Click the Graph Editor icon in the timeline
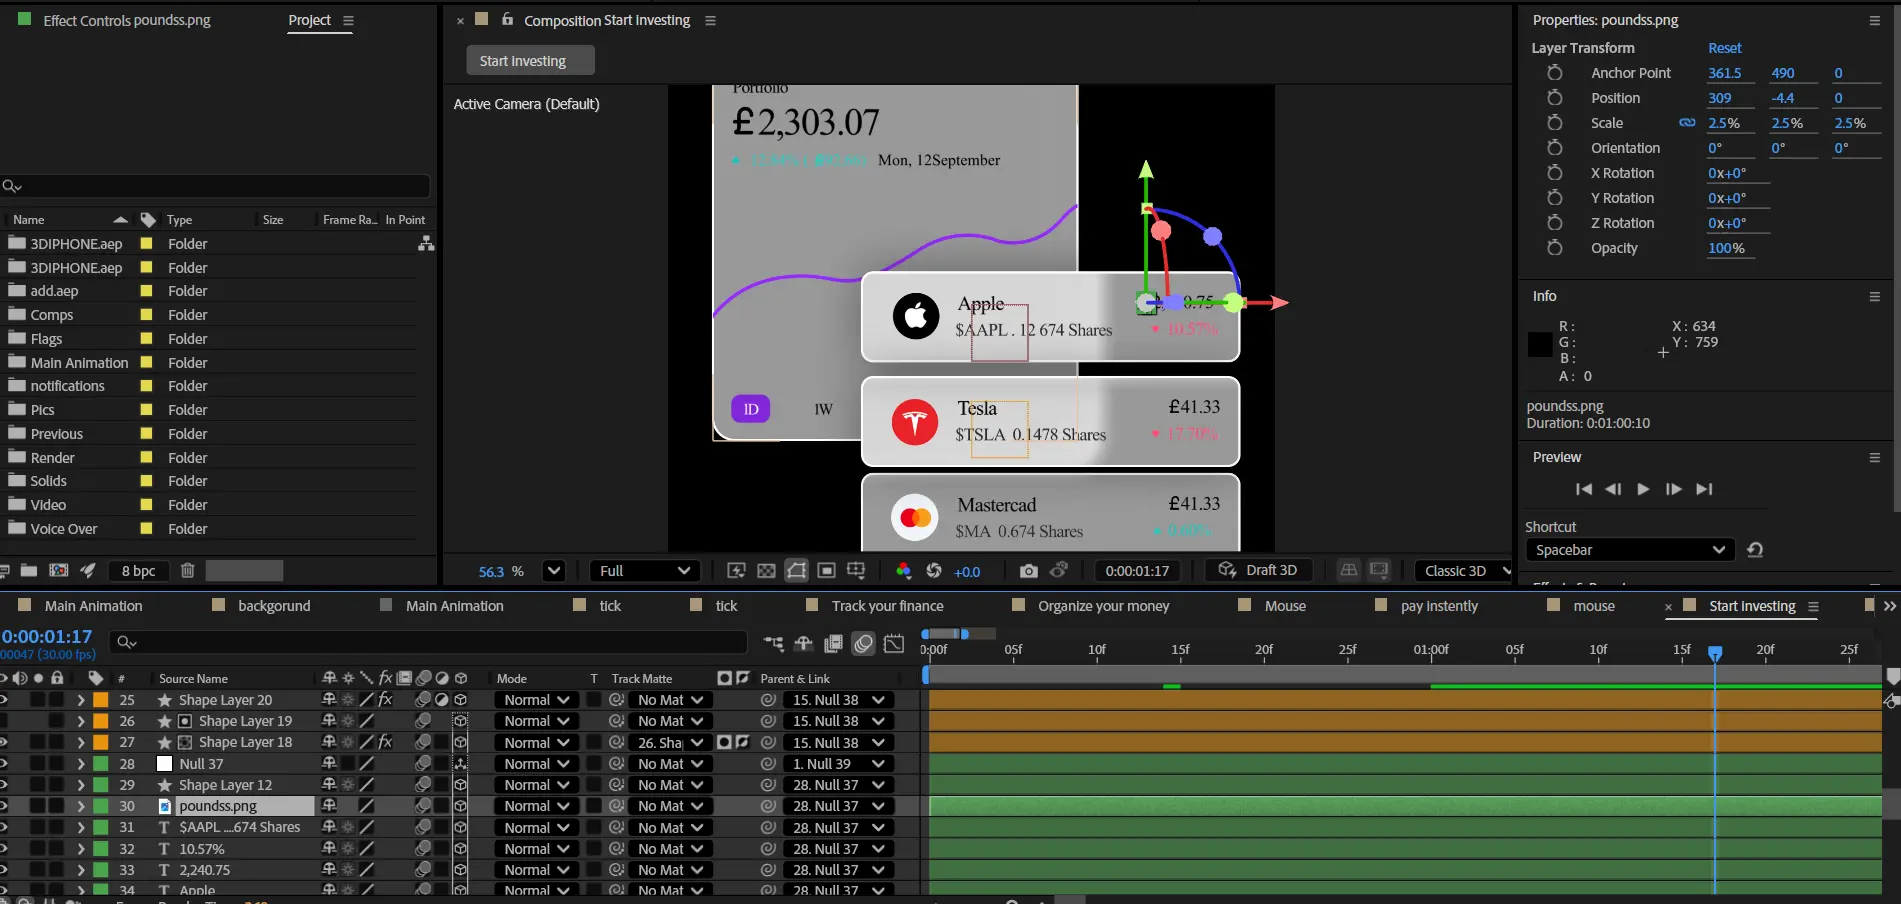Viewport: 1901px width, 904px height. (x=894, y=643)
